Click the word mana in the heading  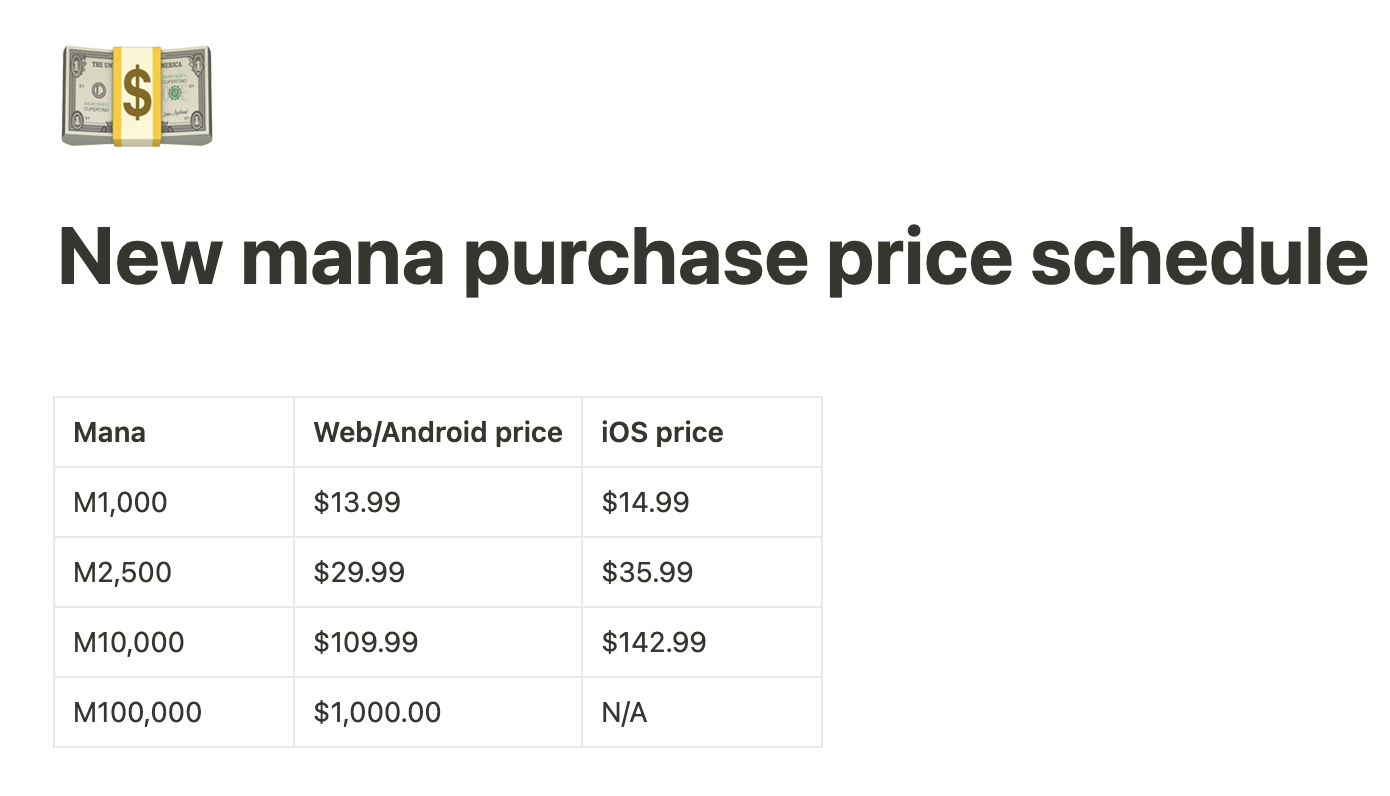343,260
